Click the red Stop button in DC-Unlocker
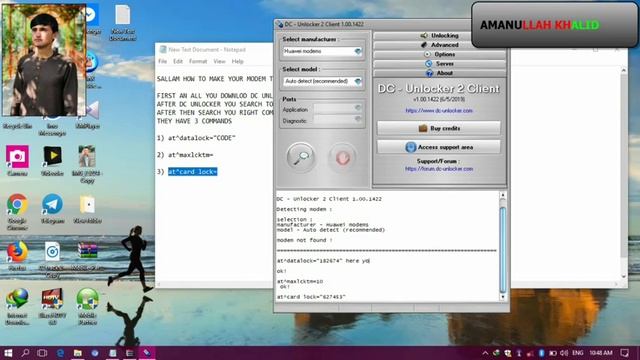Viewport: 640px width, 360px height. pyautogui.click(x=342, y=157)
